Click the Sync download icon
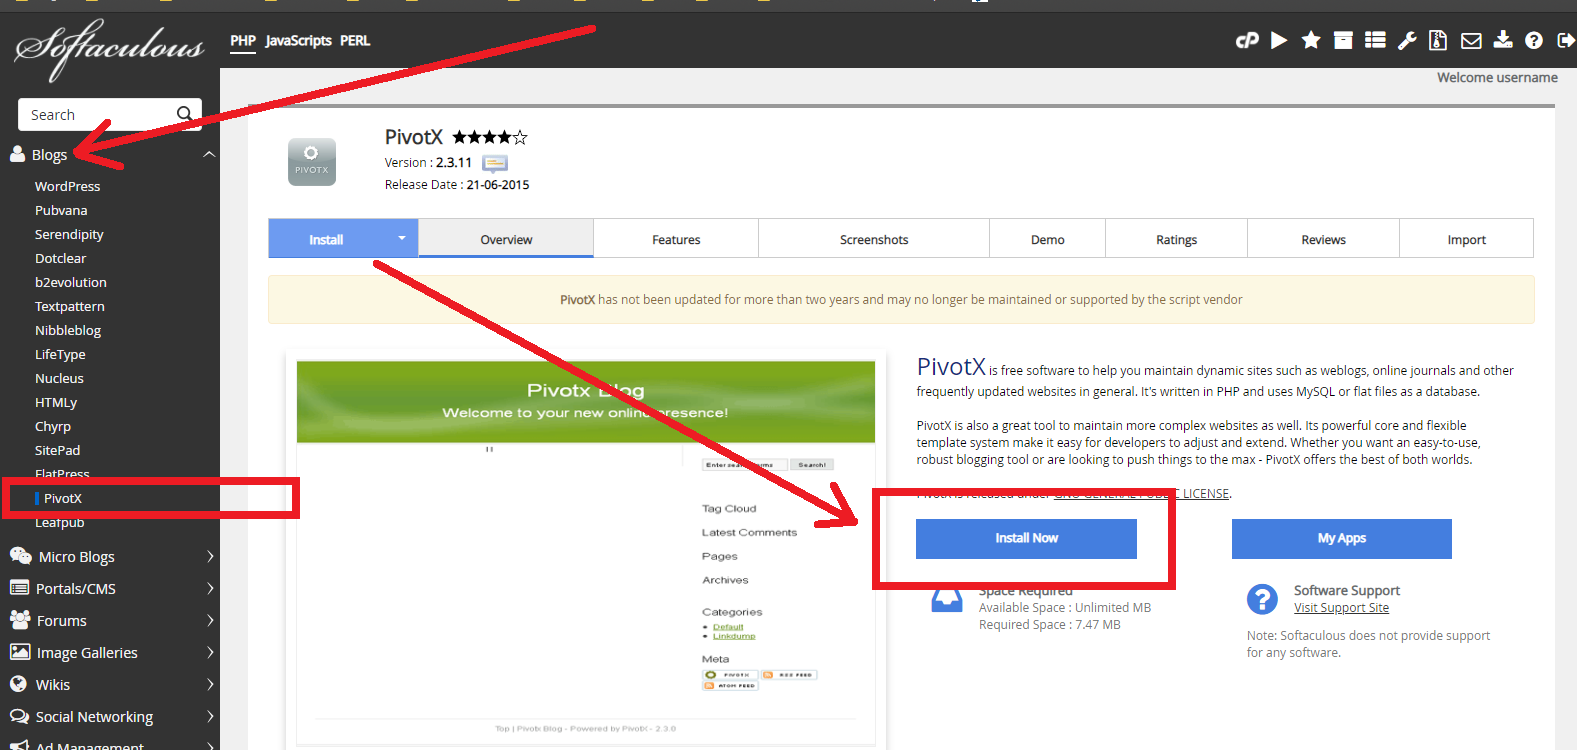Image resolution: width=1577 pixels, height=750 pixels. tap(1503, 40)
